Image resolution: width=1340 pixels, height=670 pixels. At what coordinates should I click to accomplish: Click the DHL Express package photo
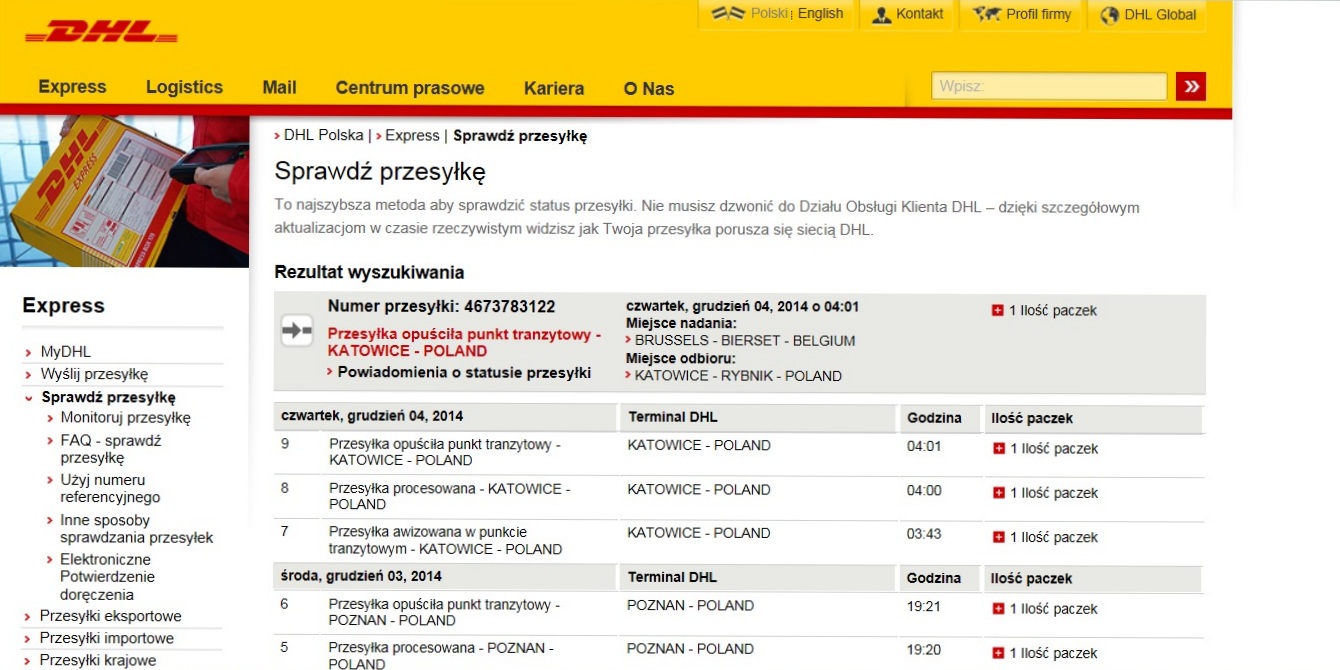(x=124, y=191)
